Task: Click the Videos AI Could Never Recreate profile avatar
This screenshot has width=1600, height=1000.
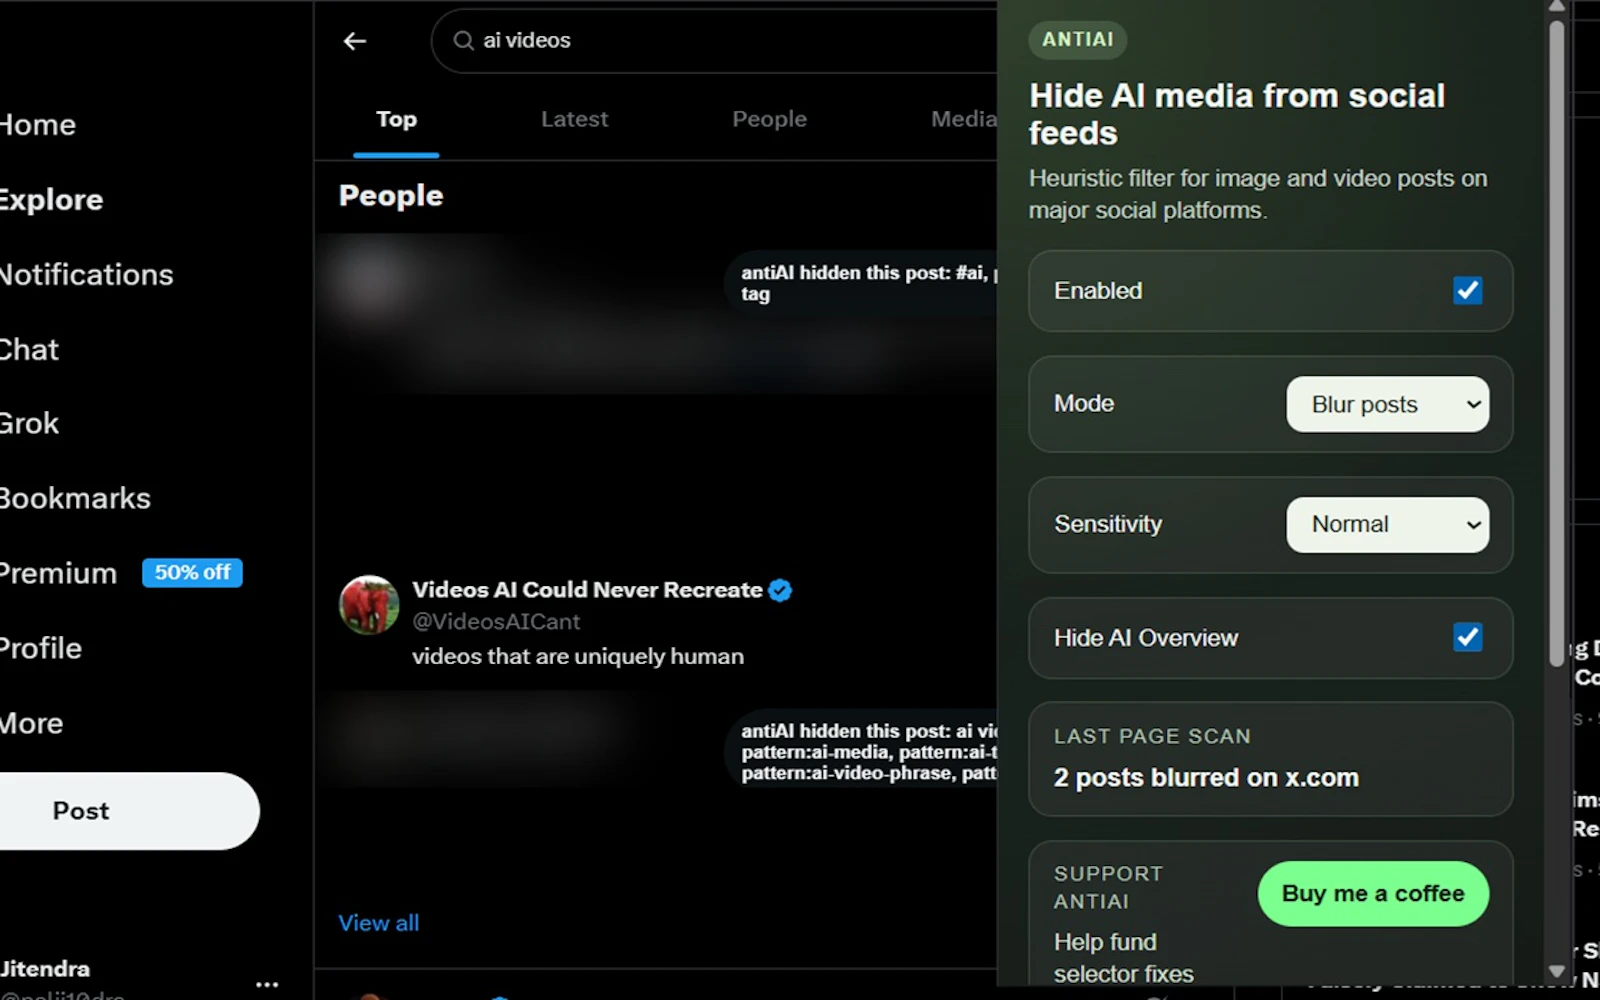Action: 368,607
